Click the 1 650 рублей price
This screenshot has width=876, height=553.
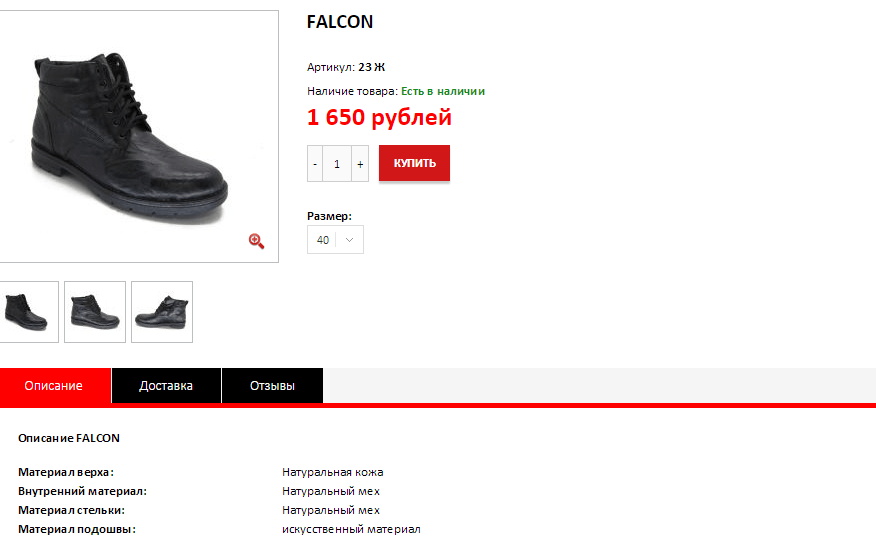(379, 118)
